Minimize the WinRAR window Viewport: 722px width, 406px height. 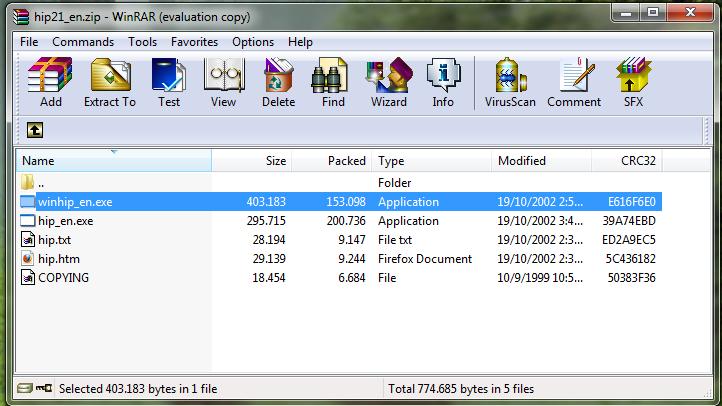tap(625, 13)
